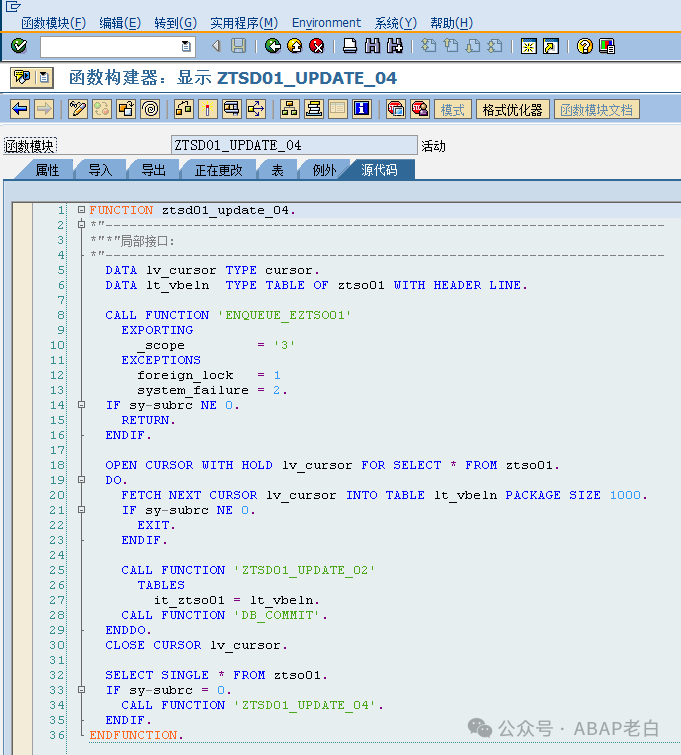
Task: Click the Print icon
Action: (350, 46)
